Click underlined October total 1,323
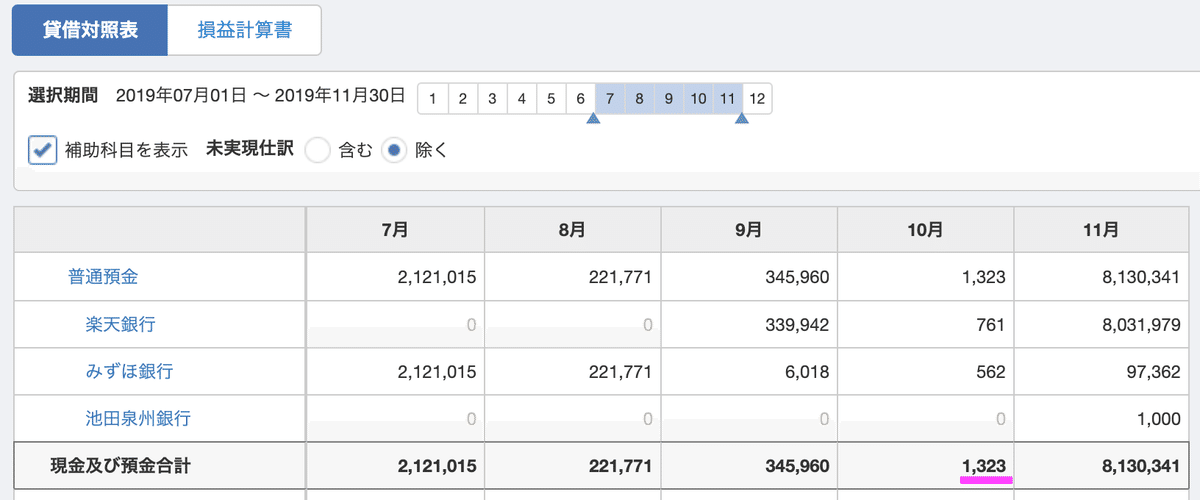Screen dimensions: 1200x500 click(x=985, y=465)
